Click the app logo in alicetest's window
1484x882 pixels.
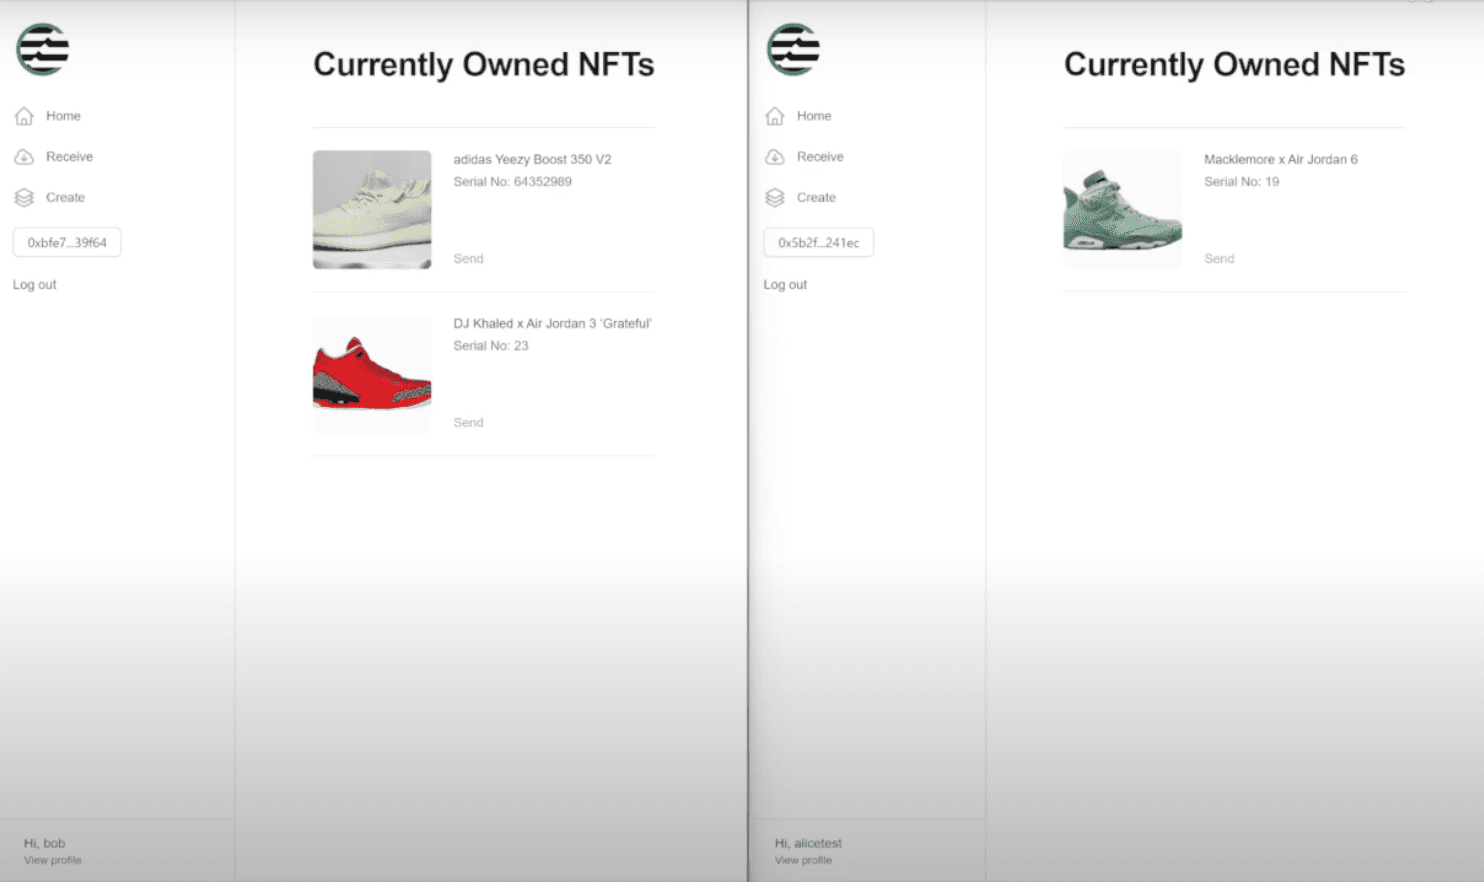pyautogui.click(x=794, y=49)
